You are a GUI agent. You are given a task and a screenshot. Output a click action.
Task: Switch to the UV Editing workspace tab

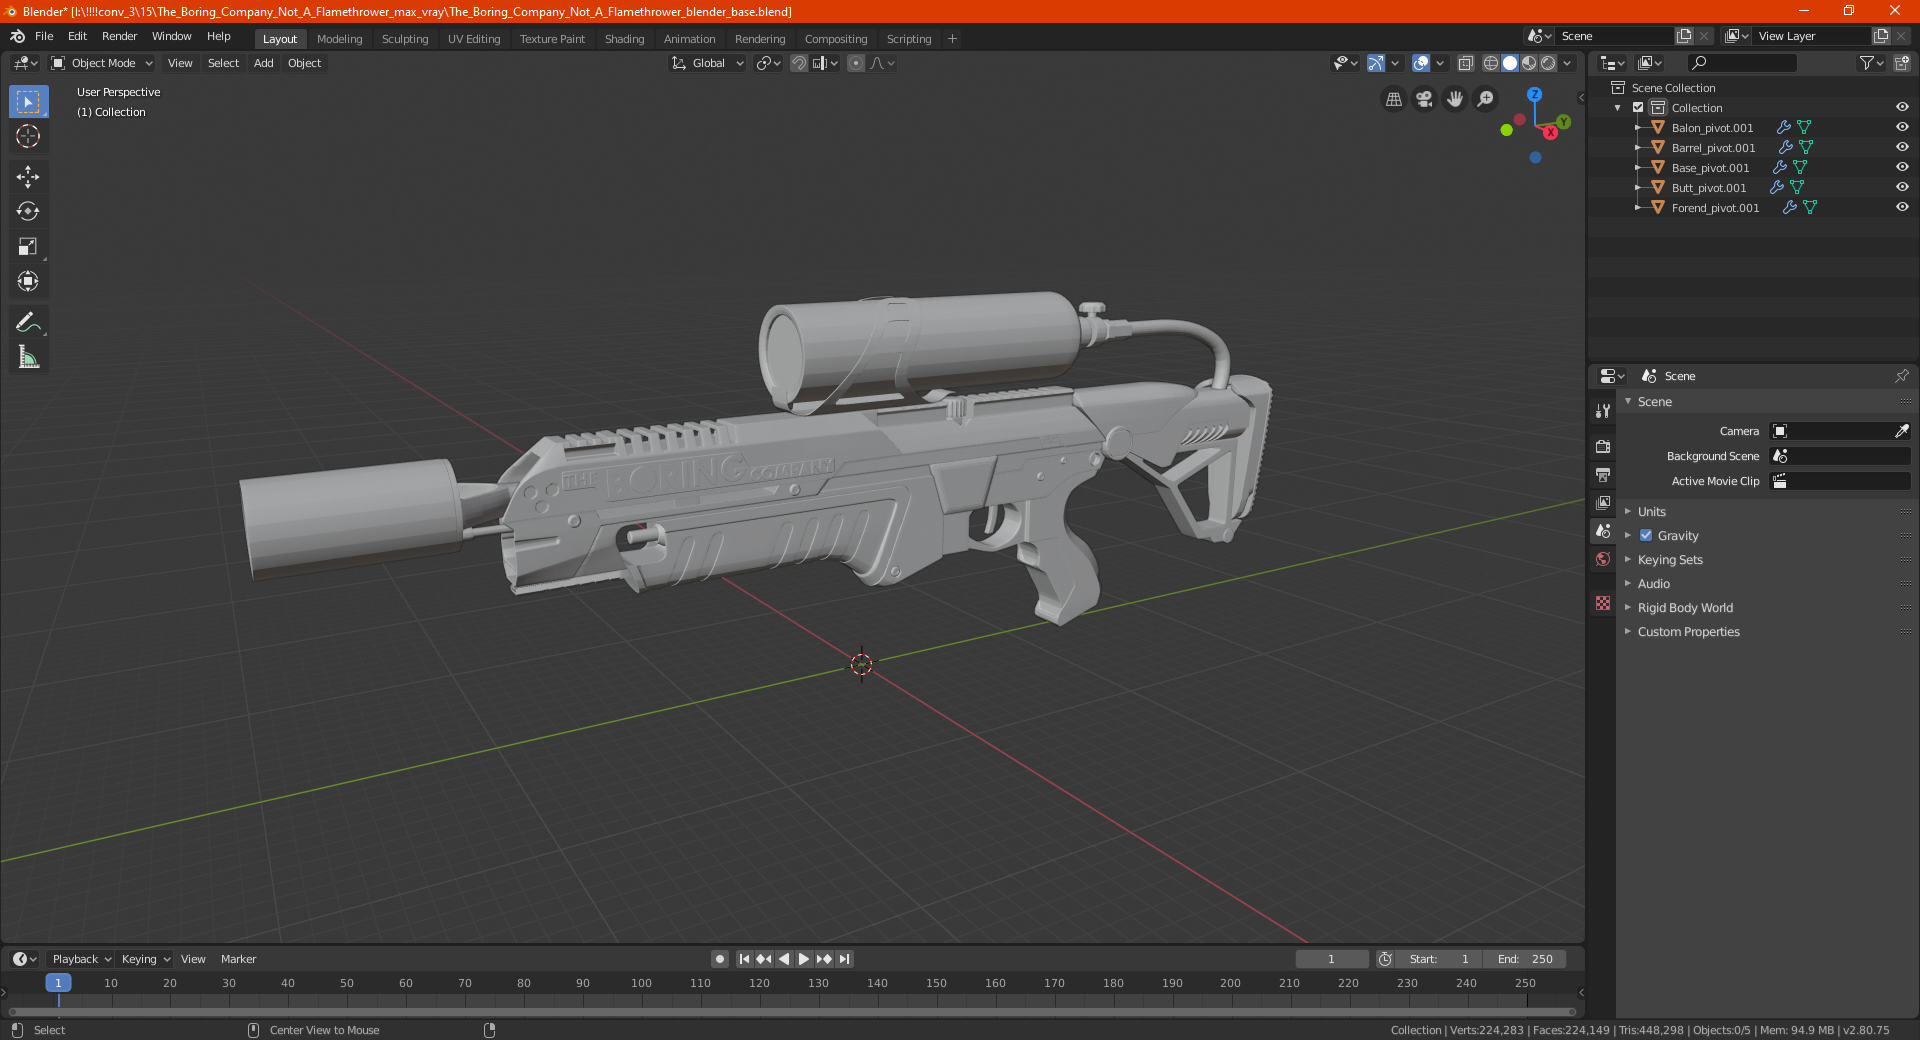474,39
